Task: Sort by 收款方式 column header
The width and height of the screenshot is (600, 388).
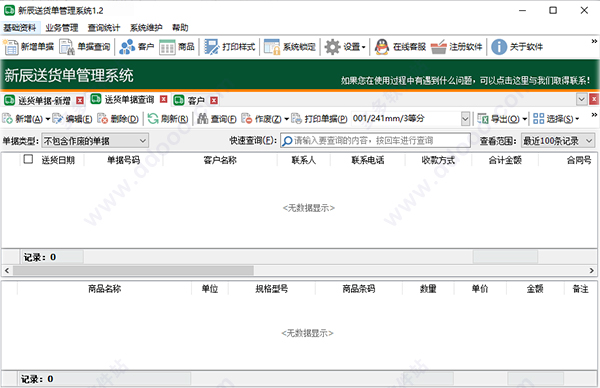Action: (x=438, y=160)
